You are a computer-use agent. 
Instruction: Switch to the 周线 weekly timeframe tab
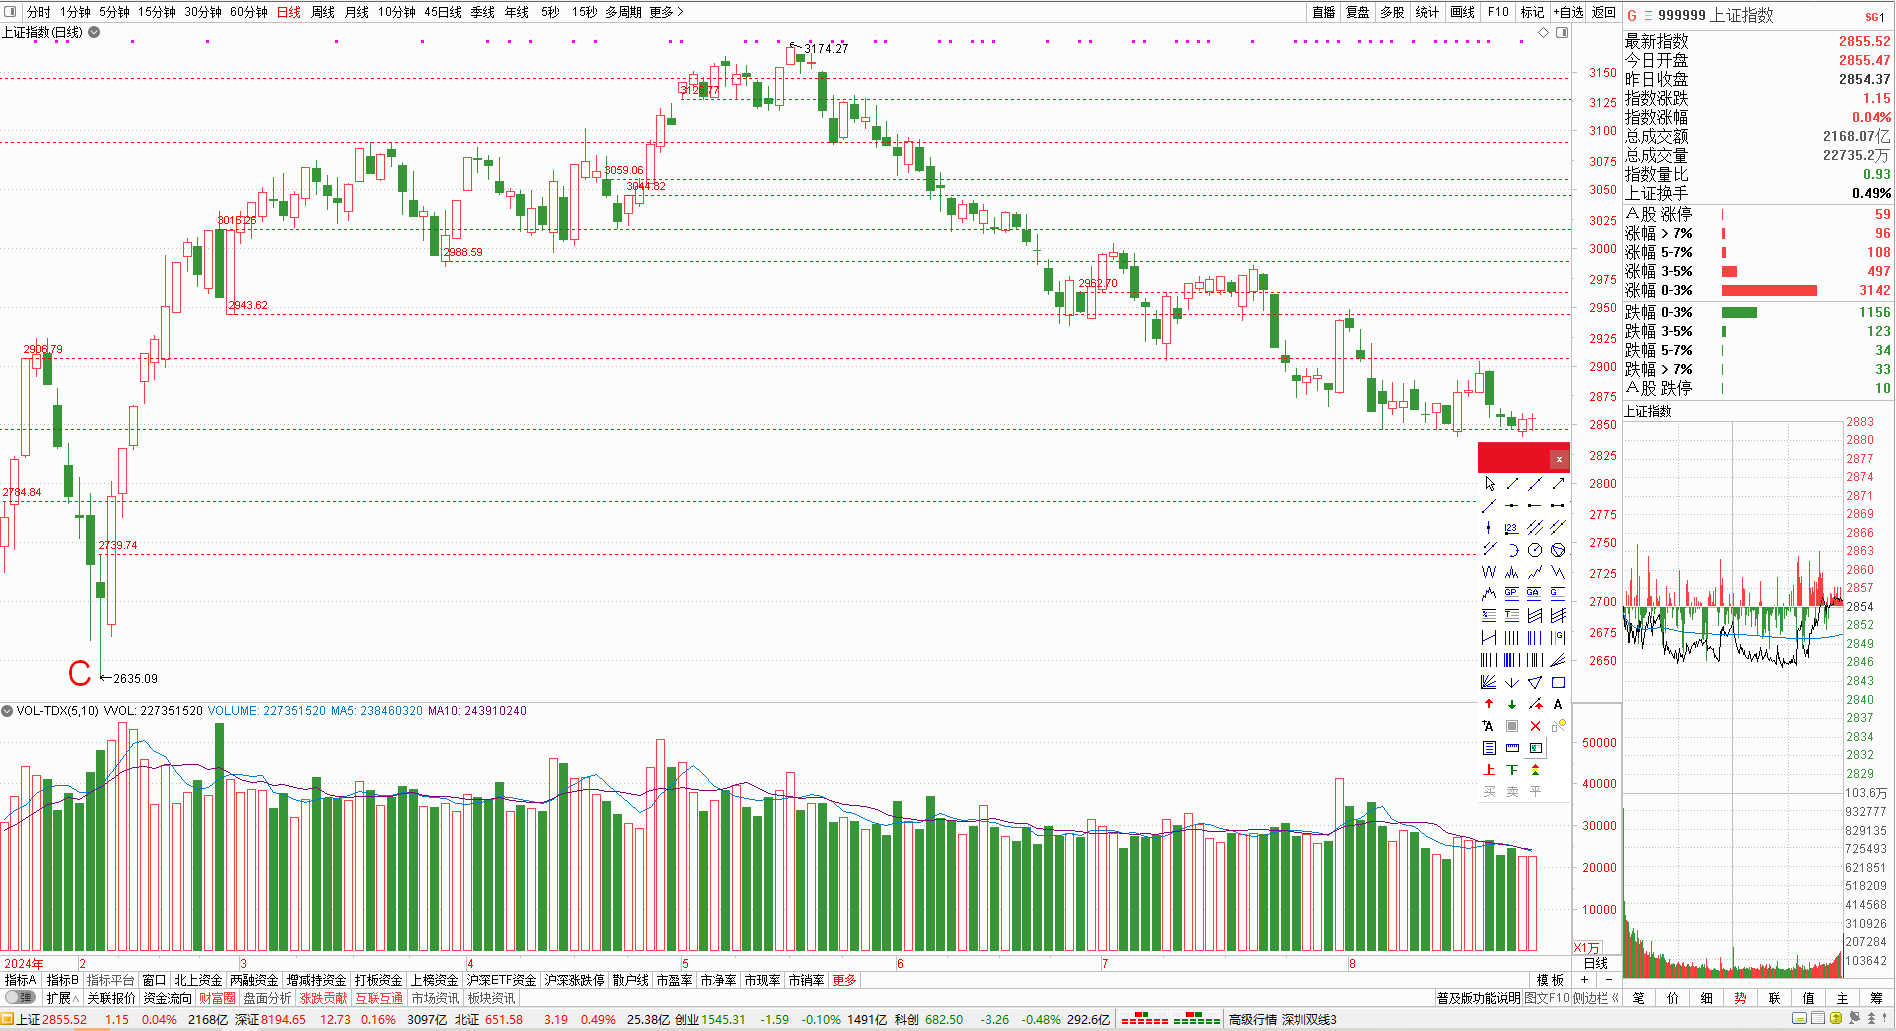[x=323, y=12]
